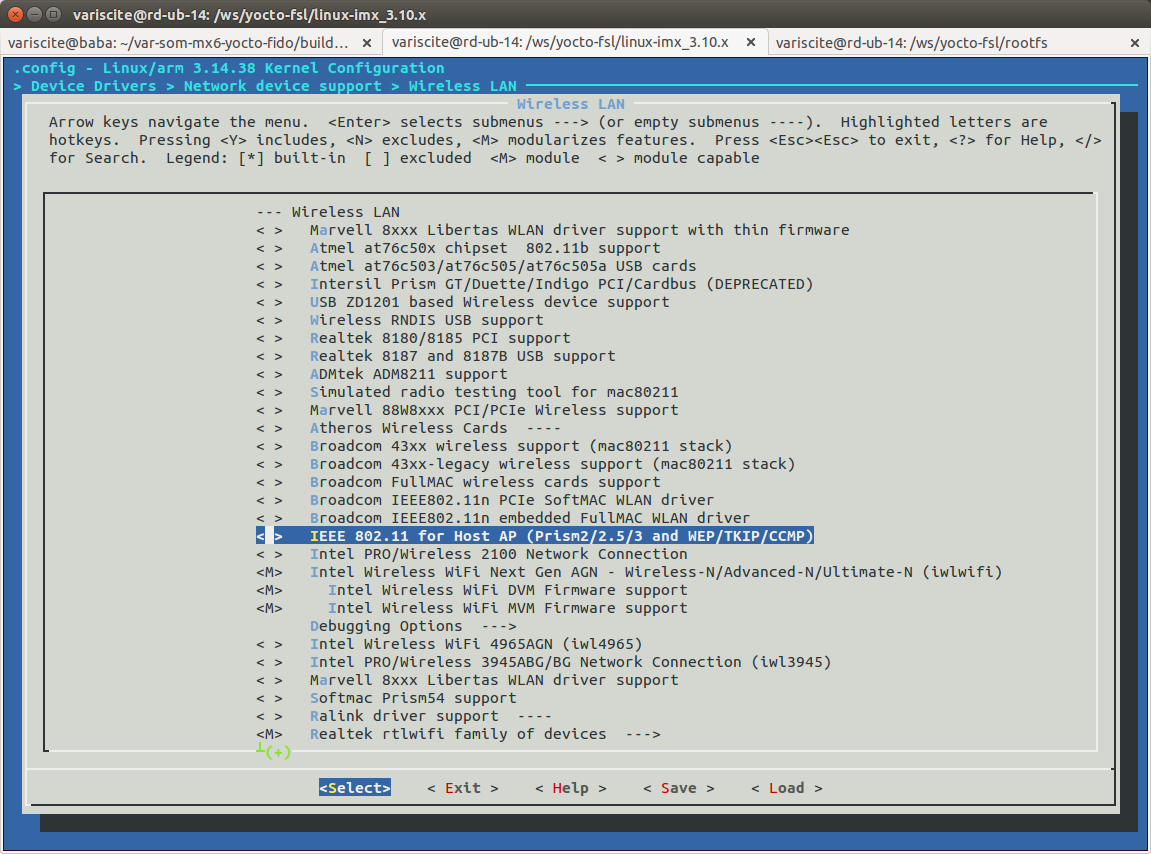Click the Save button

tap(678, 788)
